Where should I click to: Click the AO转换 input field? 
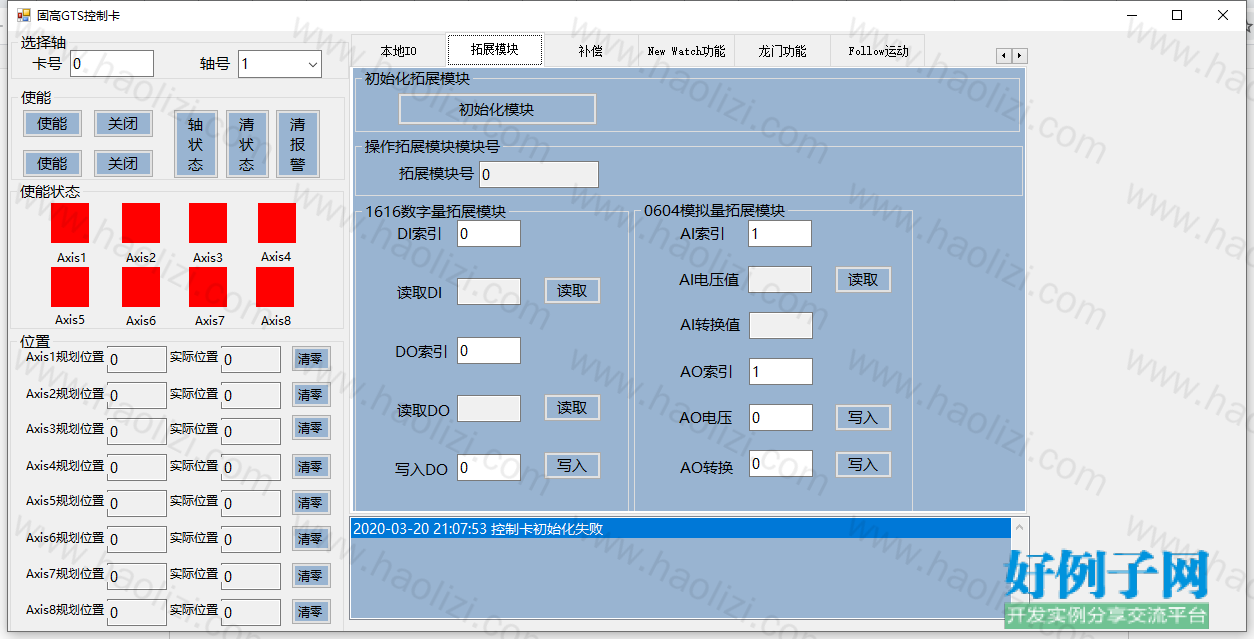tap(780, 463)
